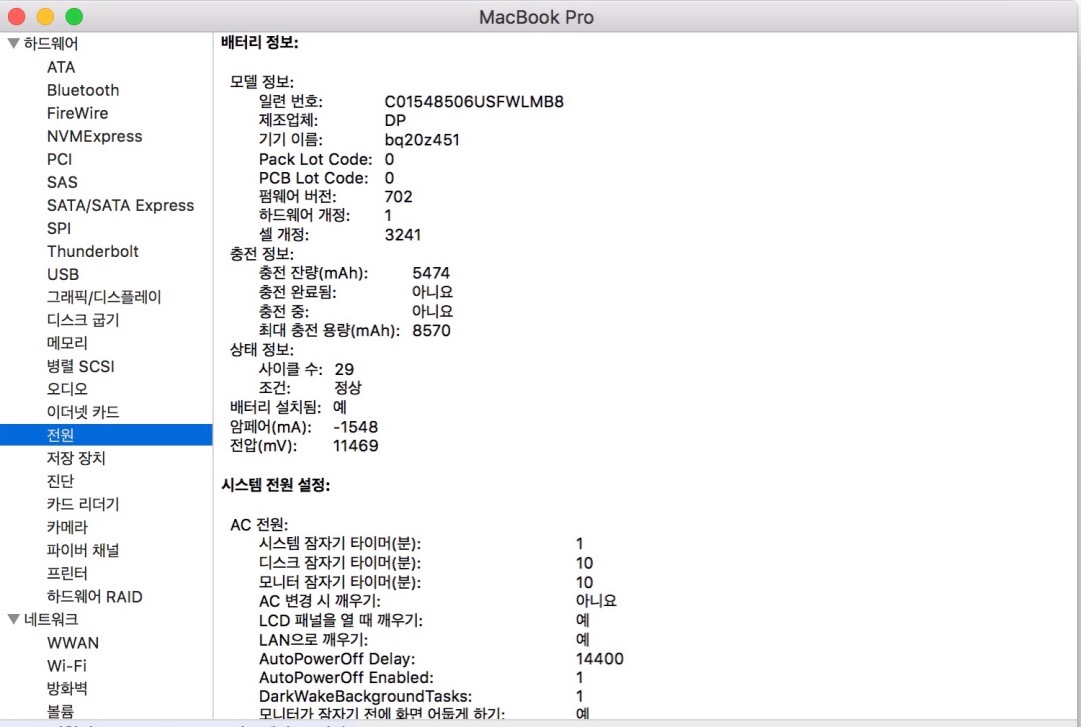This screenshot has width=1081, height=727.
Task: Select Bluetooth in the sidebar
Action: pos(82,90)
